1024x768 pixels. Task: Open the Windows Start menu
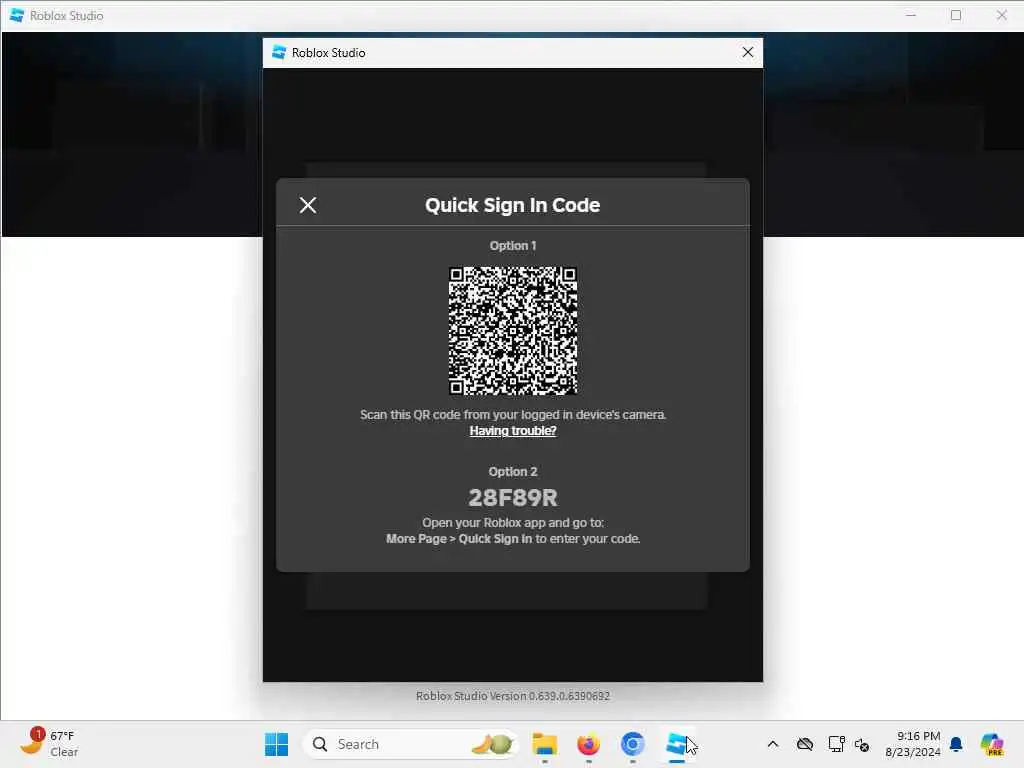pyautogui.click(x=276, y=744)
